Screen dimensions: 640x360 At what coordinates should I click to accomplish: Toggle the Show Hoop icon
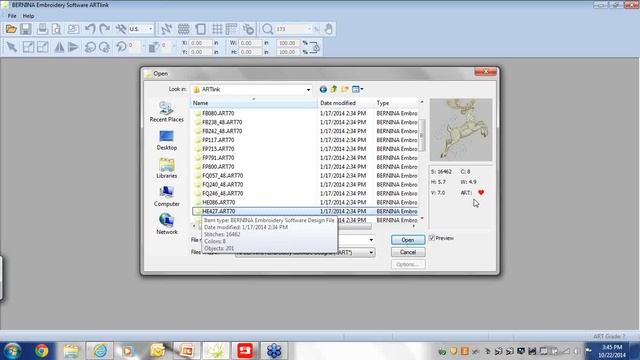[x=200, y=29]
